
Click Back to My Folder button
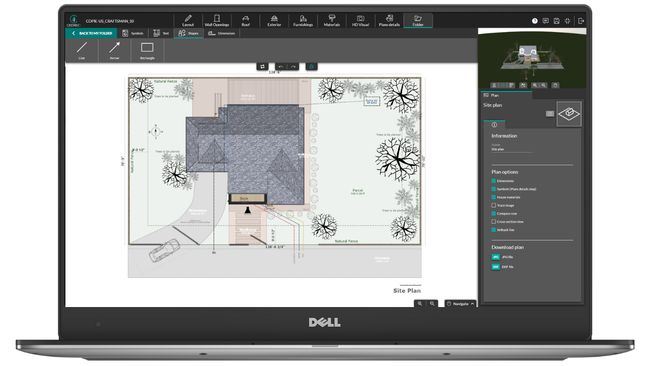point(92,33)
